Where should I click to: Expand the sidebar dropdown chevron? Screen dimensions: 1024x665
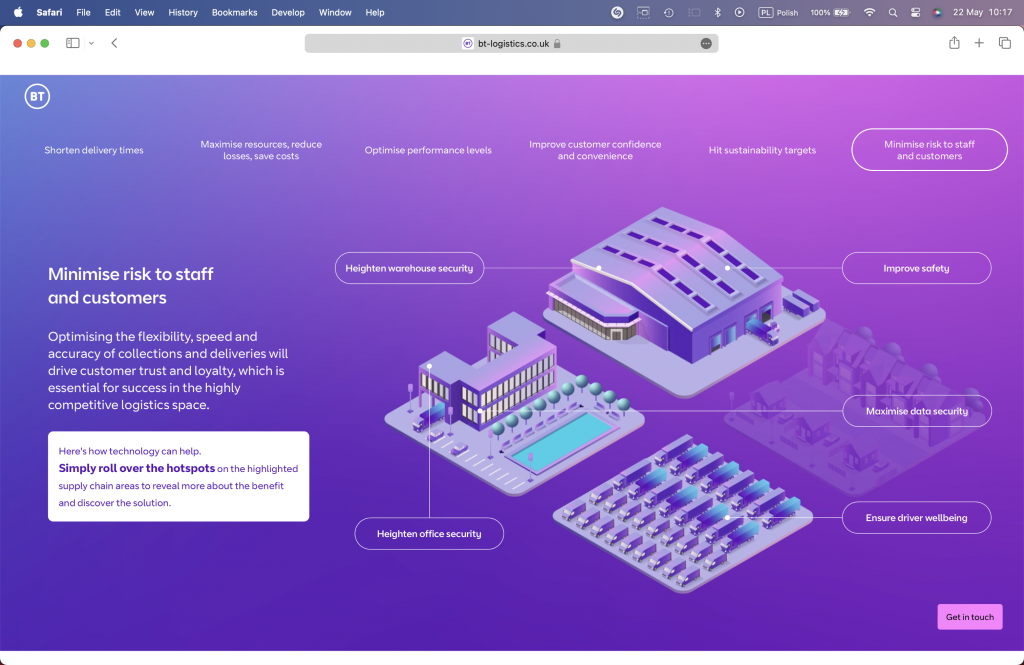(92, 43)
